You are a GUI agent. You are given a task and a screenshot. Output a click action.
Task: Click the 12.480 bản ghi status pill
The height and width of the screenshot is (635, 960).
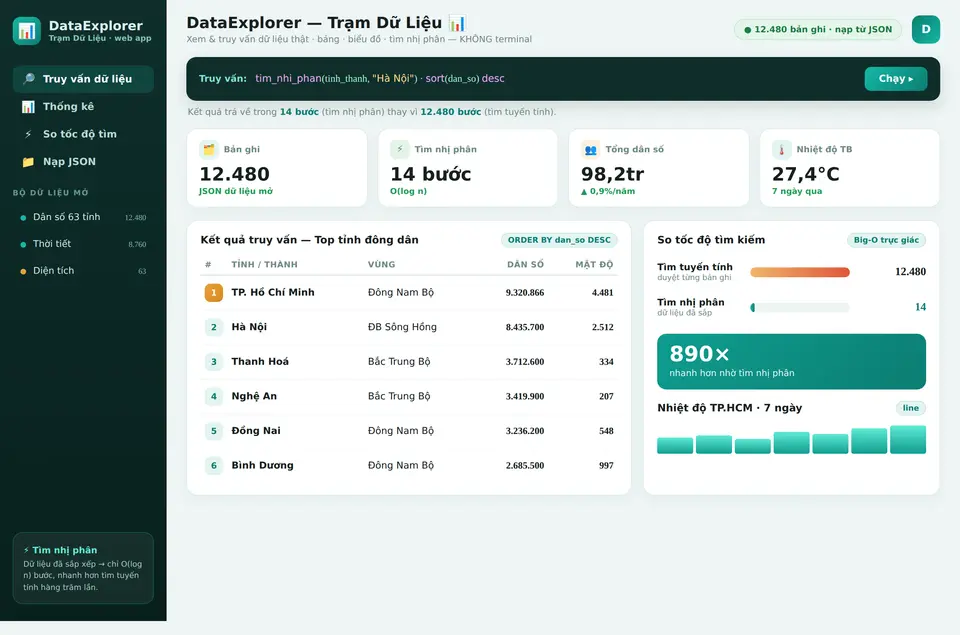pos(817,29)
